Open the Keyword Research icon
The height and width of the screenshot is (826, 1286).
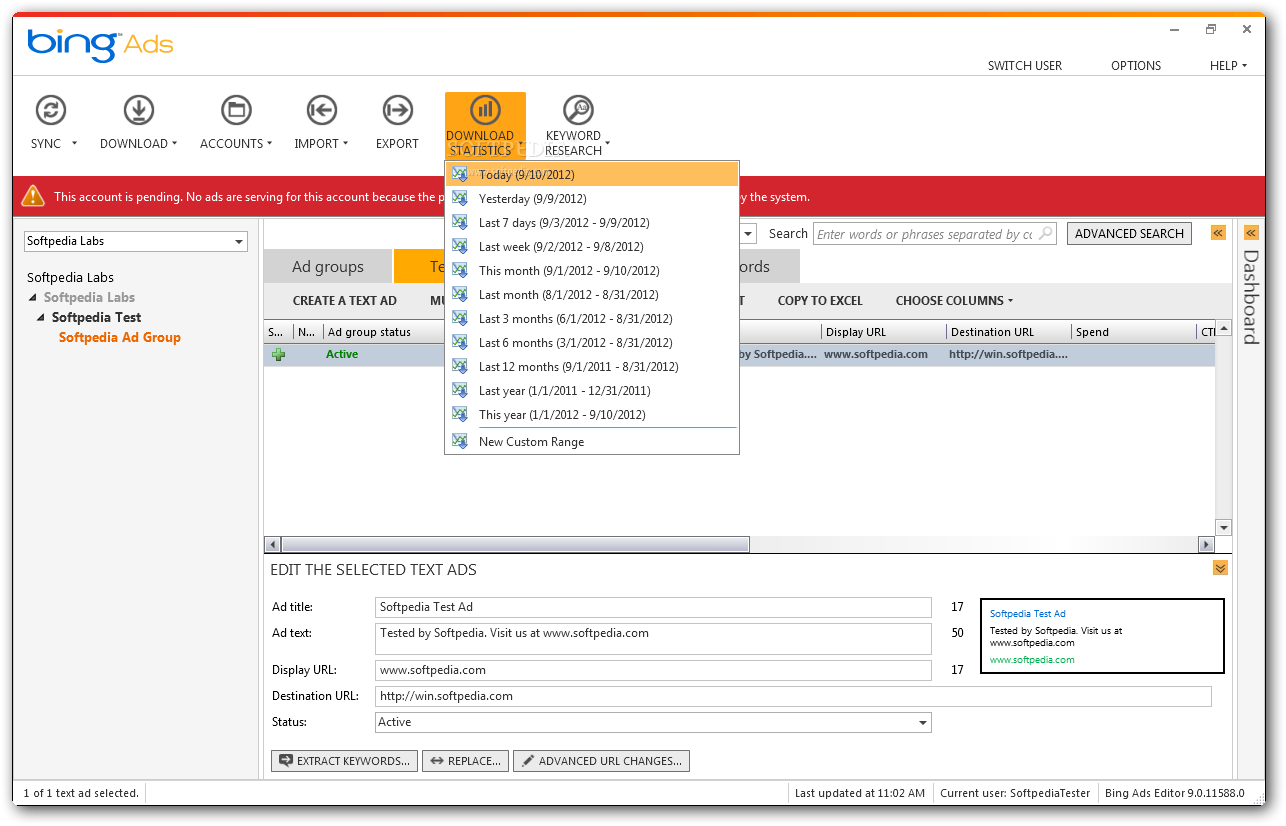(578, 109)
